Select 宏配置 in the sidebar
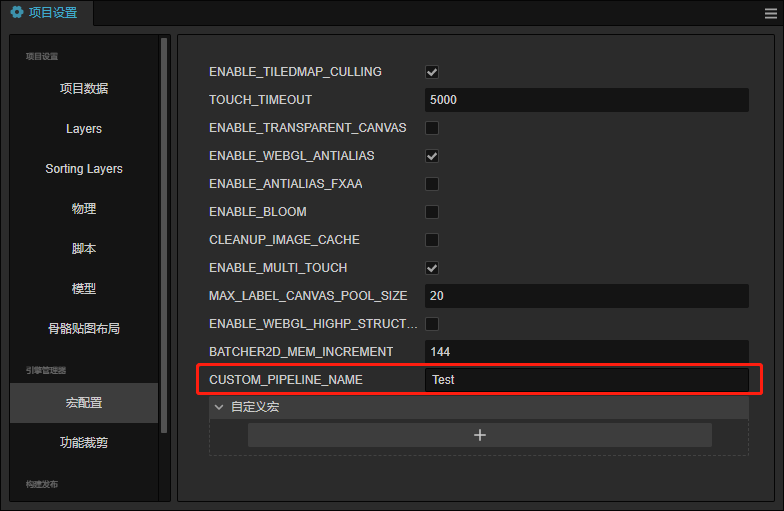This screenshot has height=511, width=784. [x=84, y=403]
